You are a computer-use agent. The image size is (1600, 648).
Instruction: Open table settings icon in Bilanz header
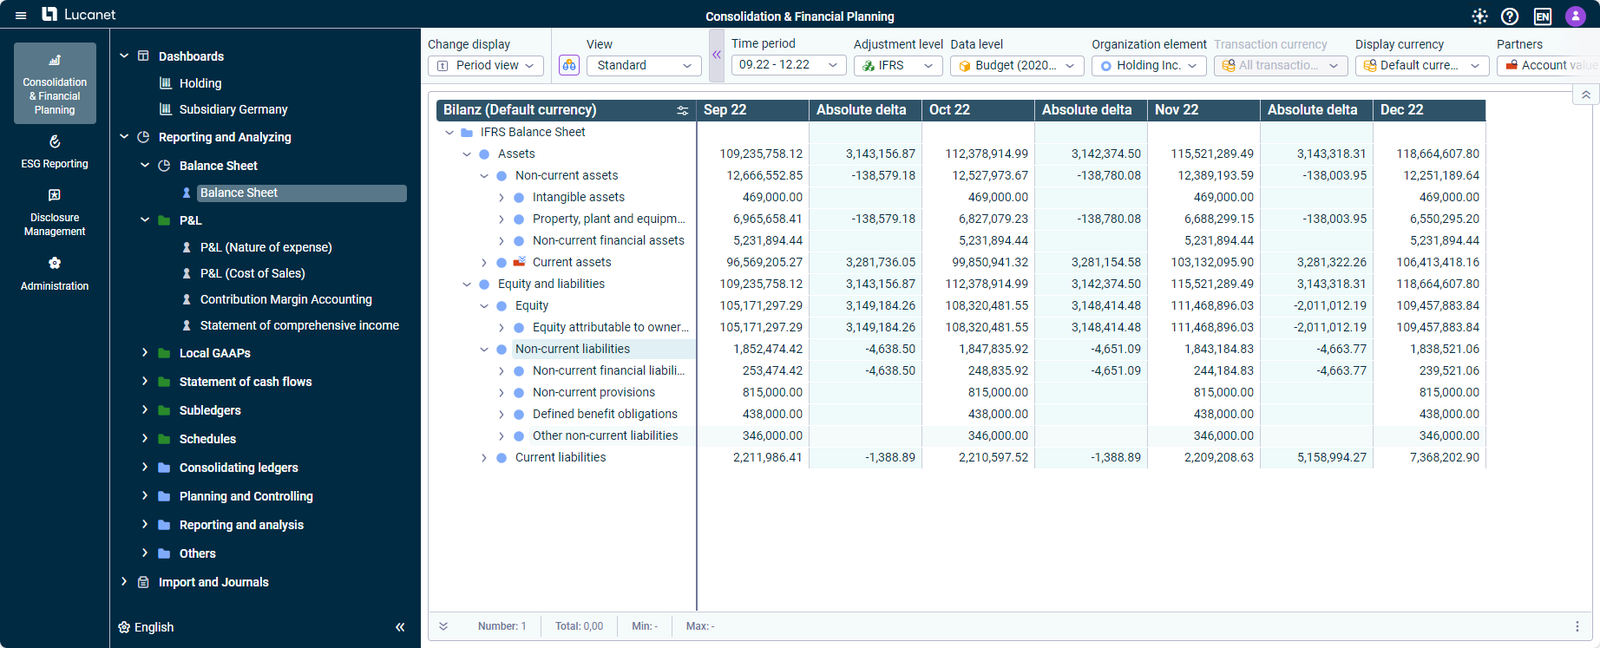click(682, 110)
